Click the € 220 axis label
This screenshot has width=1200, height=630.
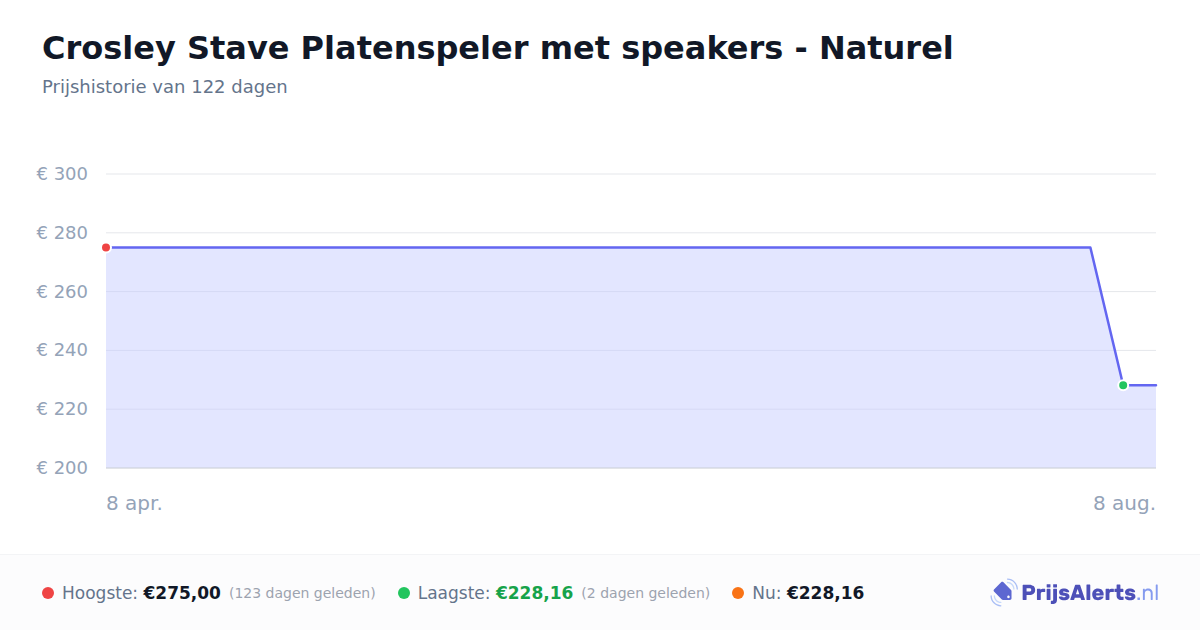coord(62,409)
